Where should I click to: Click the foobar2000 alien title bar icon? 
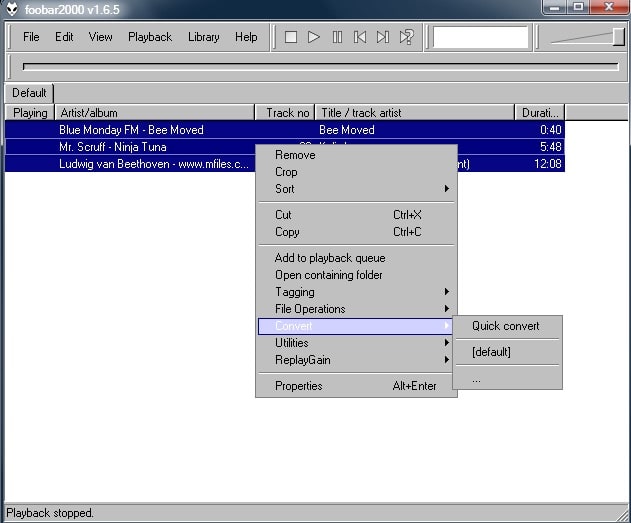(x=12, y=9)
